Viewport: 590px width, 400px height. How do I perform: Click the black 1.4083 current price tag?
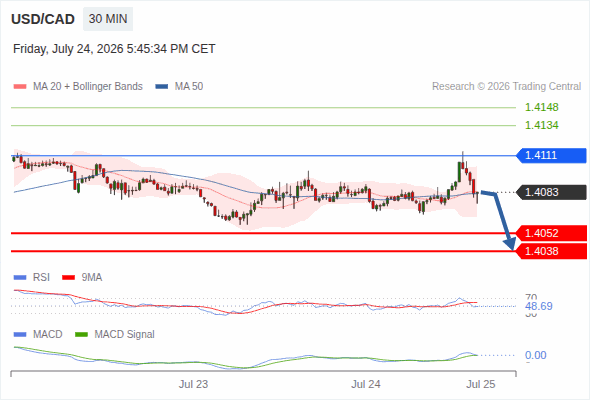[x=551, y=192]
